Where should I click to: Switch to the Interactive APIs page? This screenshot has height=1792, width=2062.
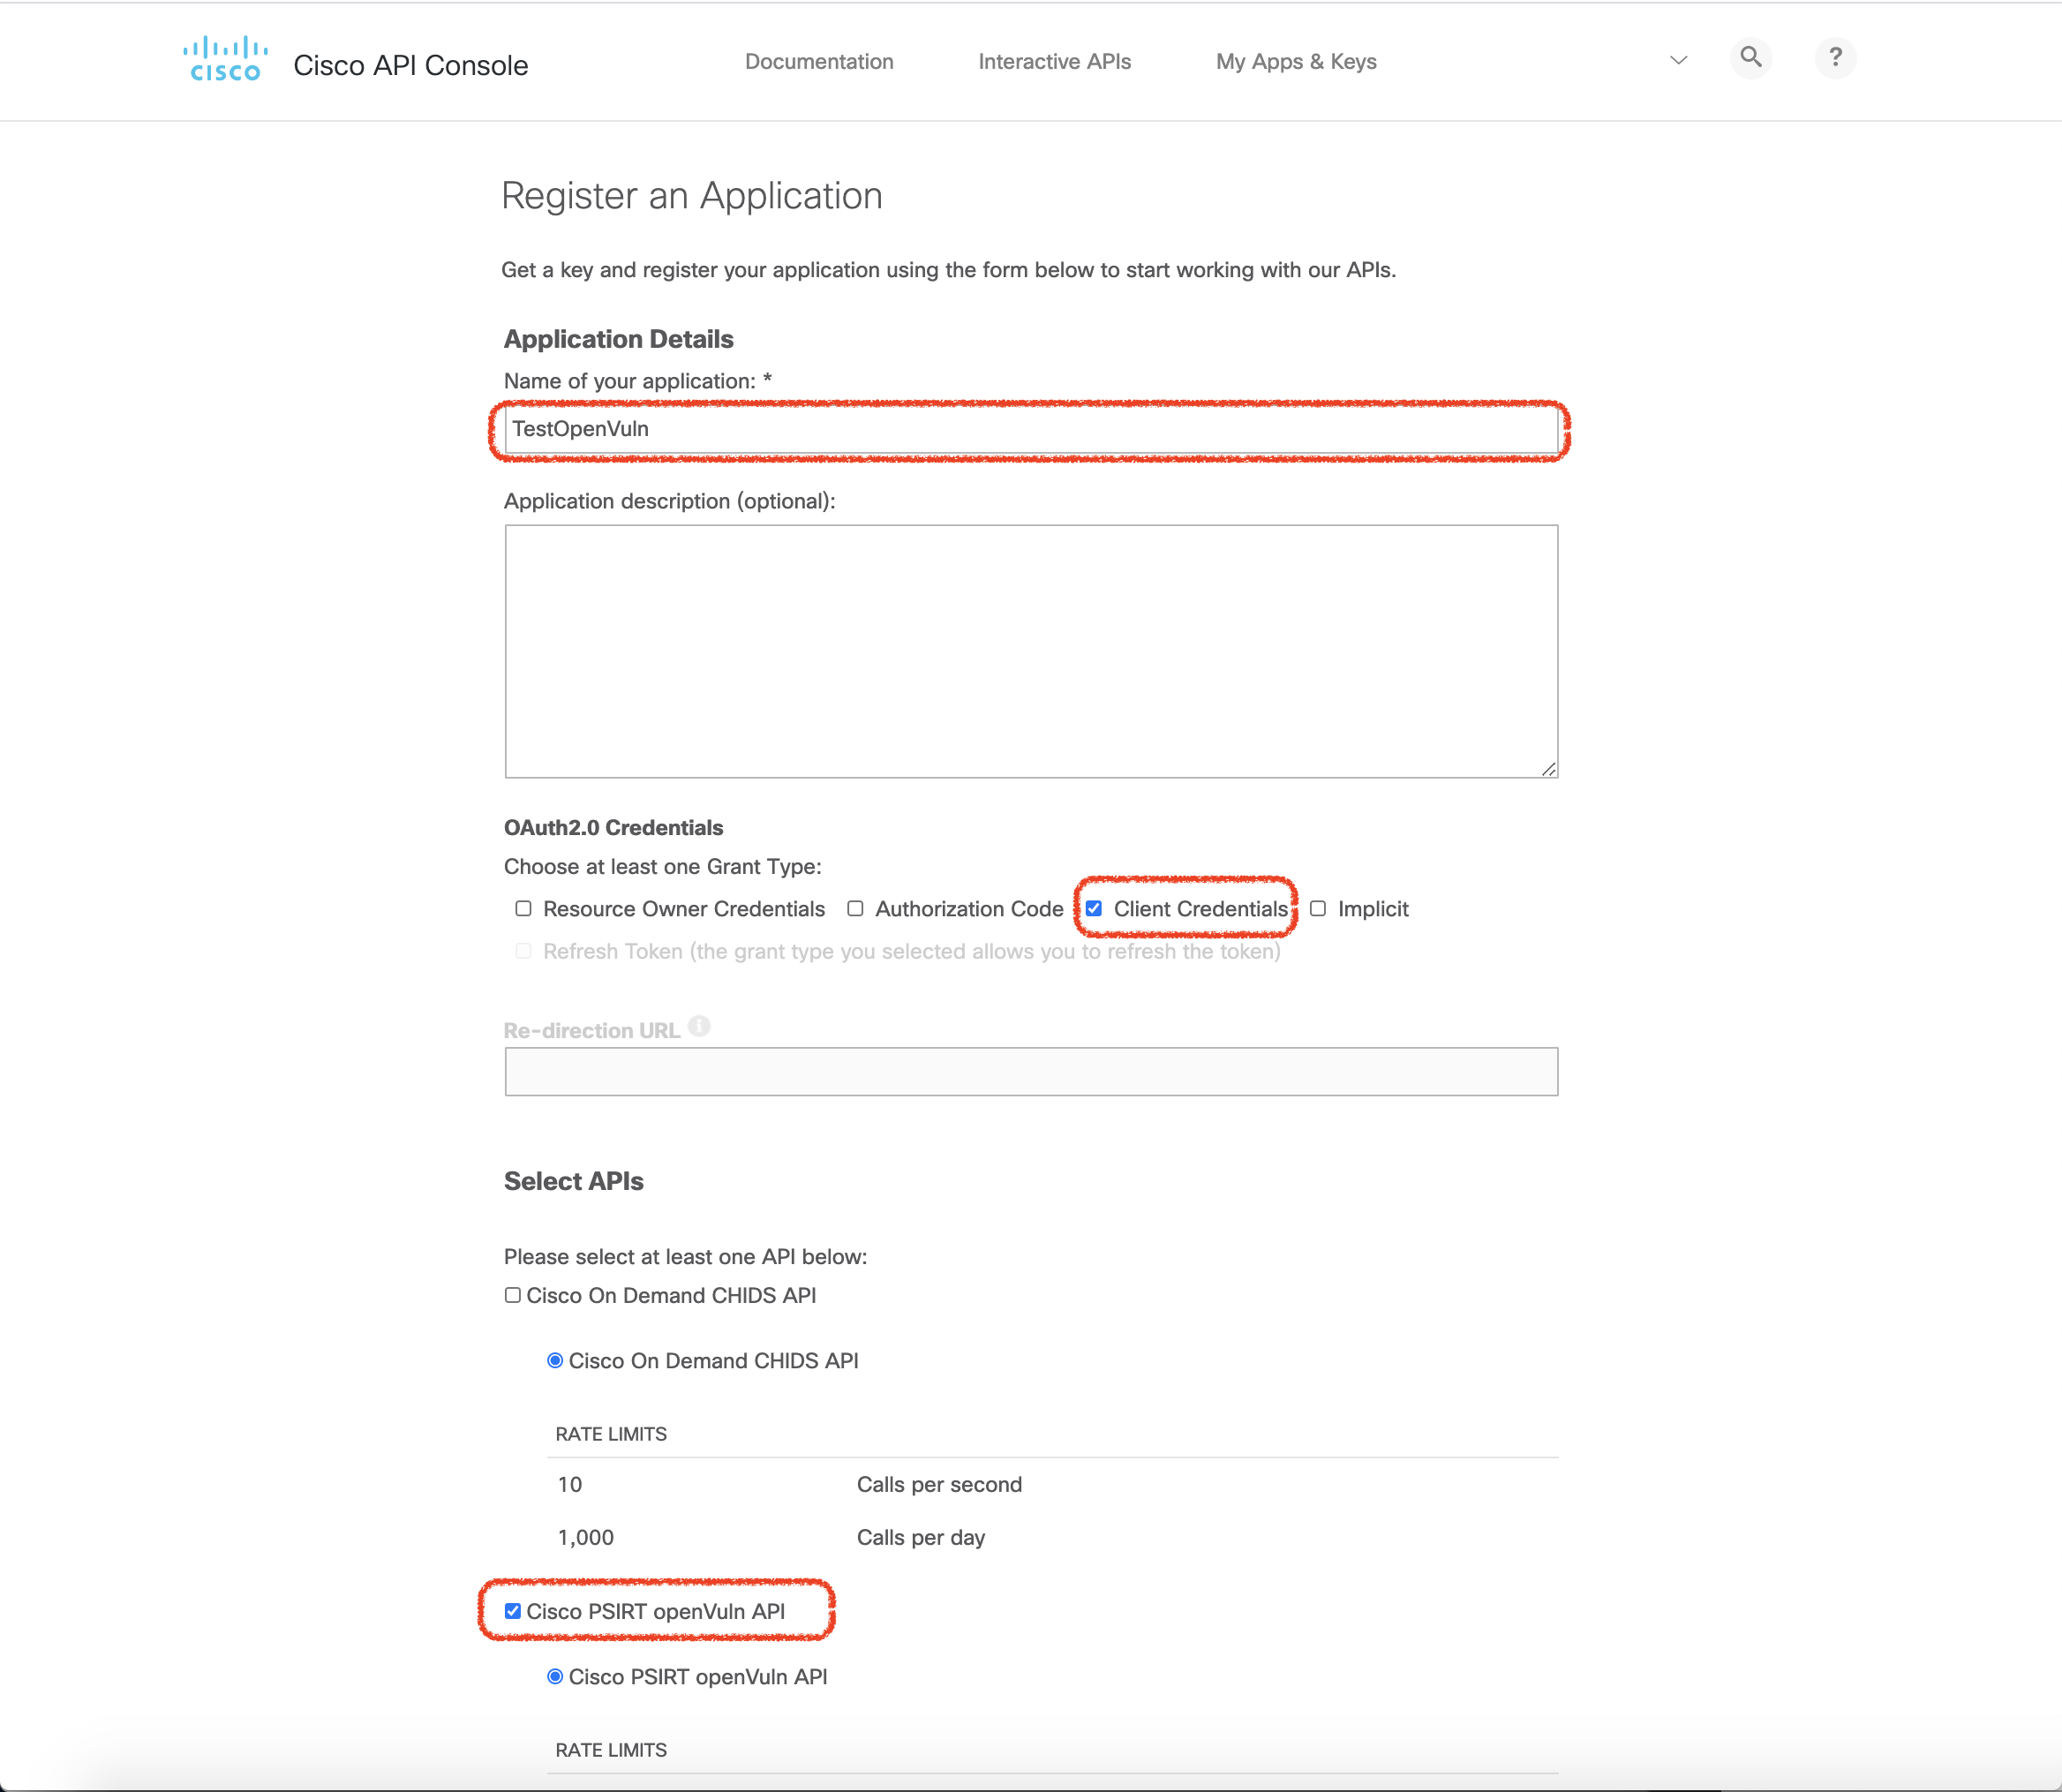point(1054,61)
